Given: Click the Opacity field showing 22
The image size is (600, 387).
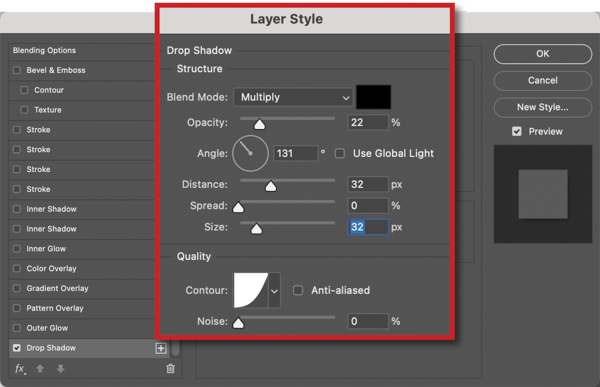Looking at the screenshot, I should point(368,122).
